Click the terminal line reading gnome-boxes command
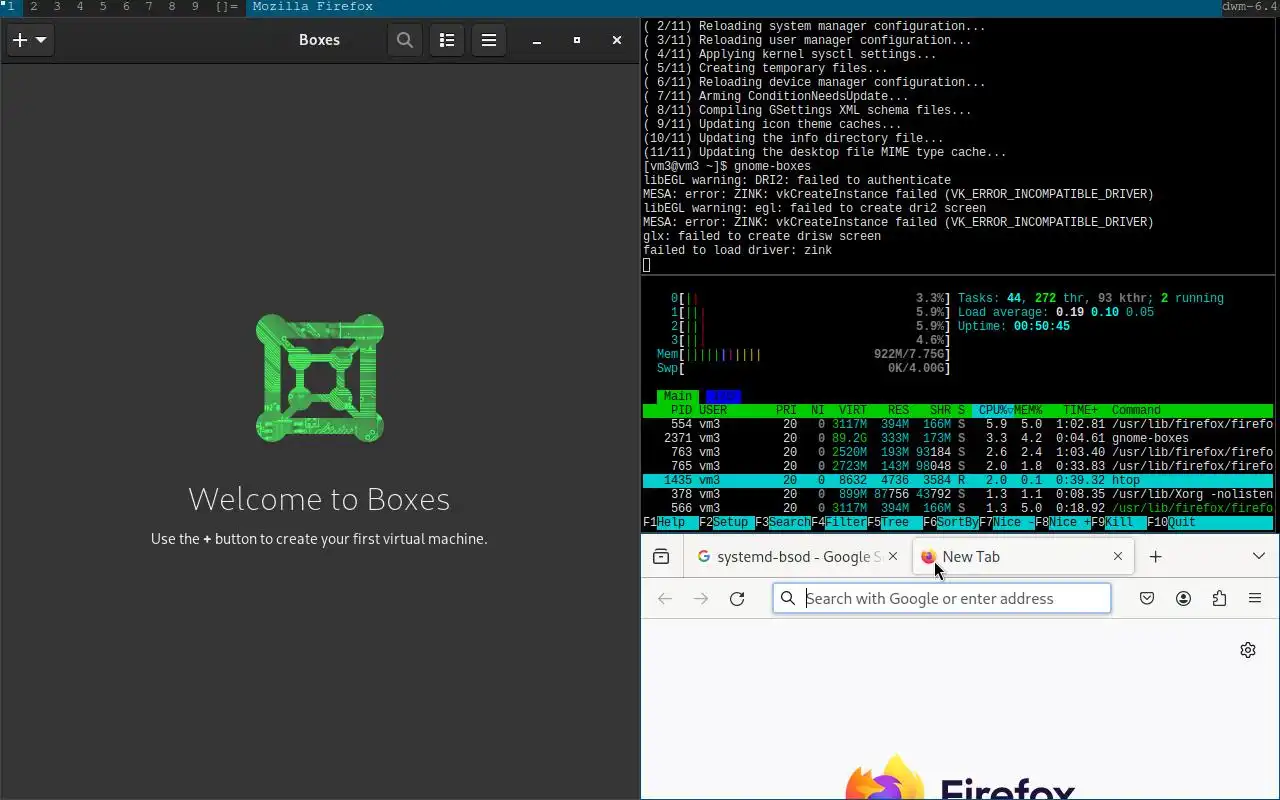The height and width of the screenshot is (800, 1280). click(727, 166)
